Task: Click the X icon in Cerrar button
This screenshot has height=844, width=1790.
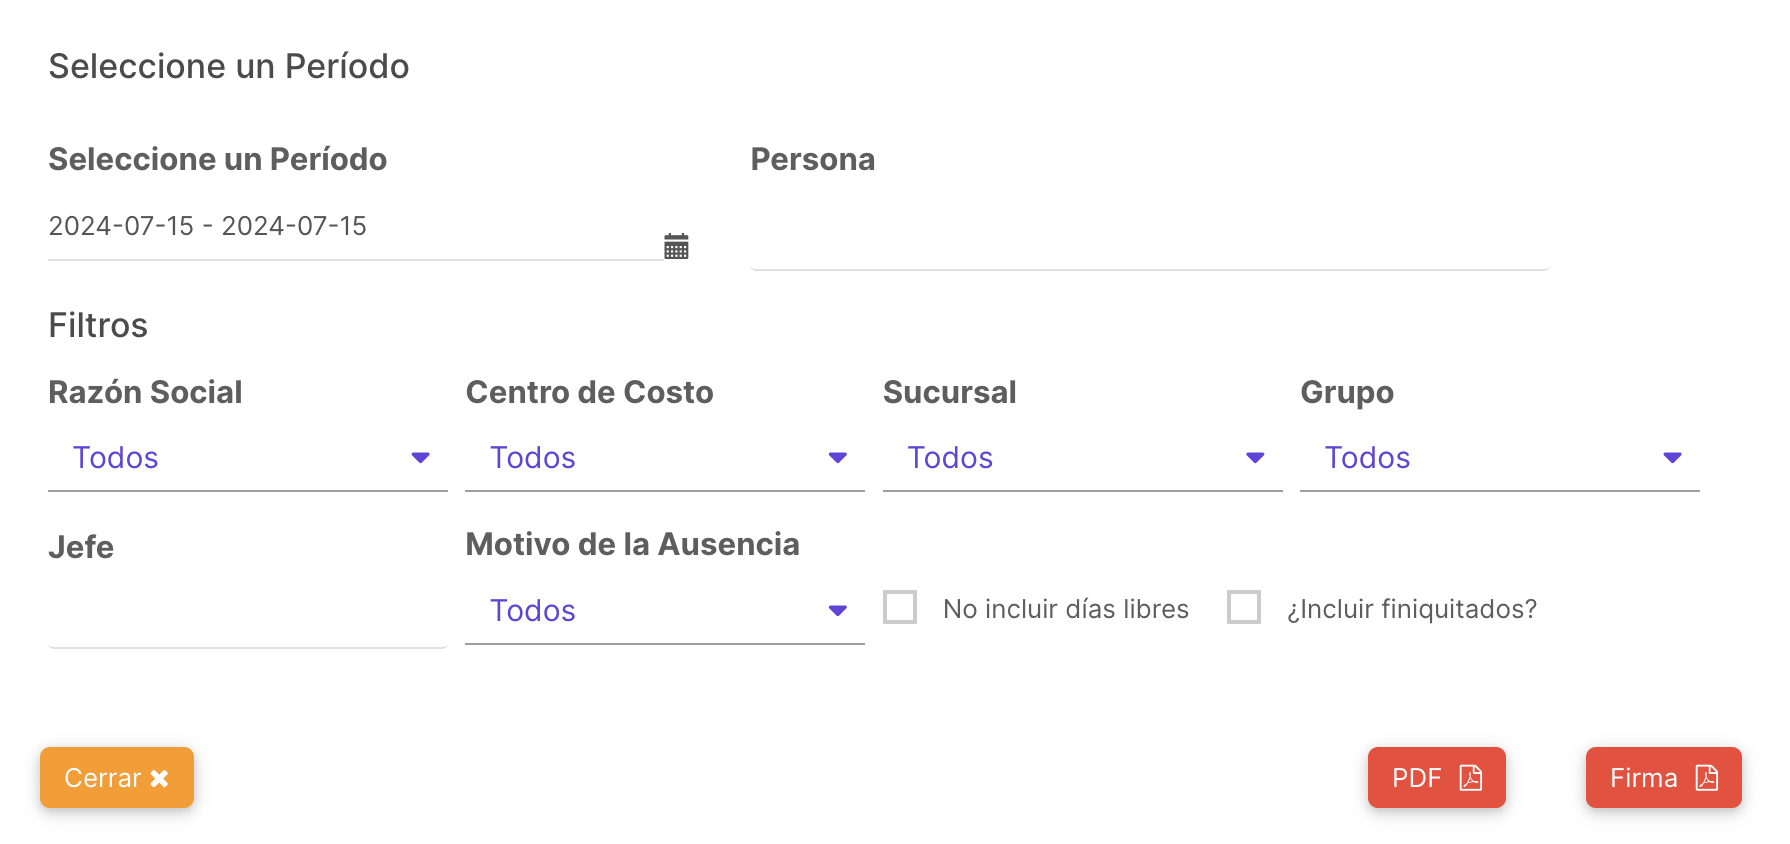Action: click(x=159, y=778)
